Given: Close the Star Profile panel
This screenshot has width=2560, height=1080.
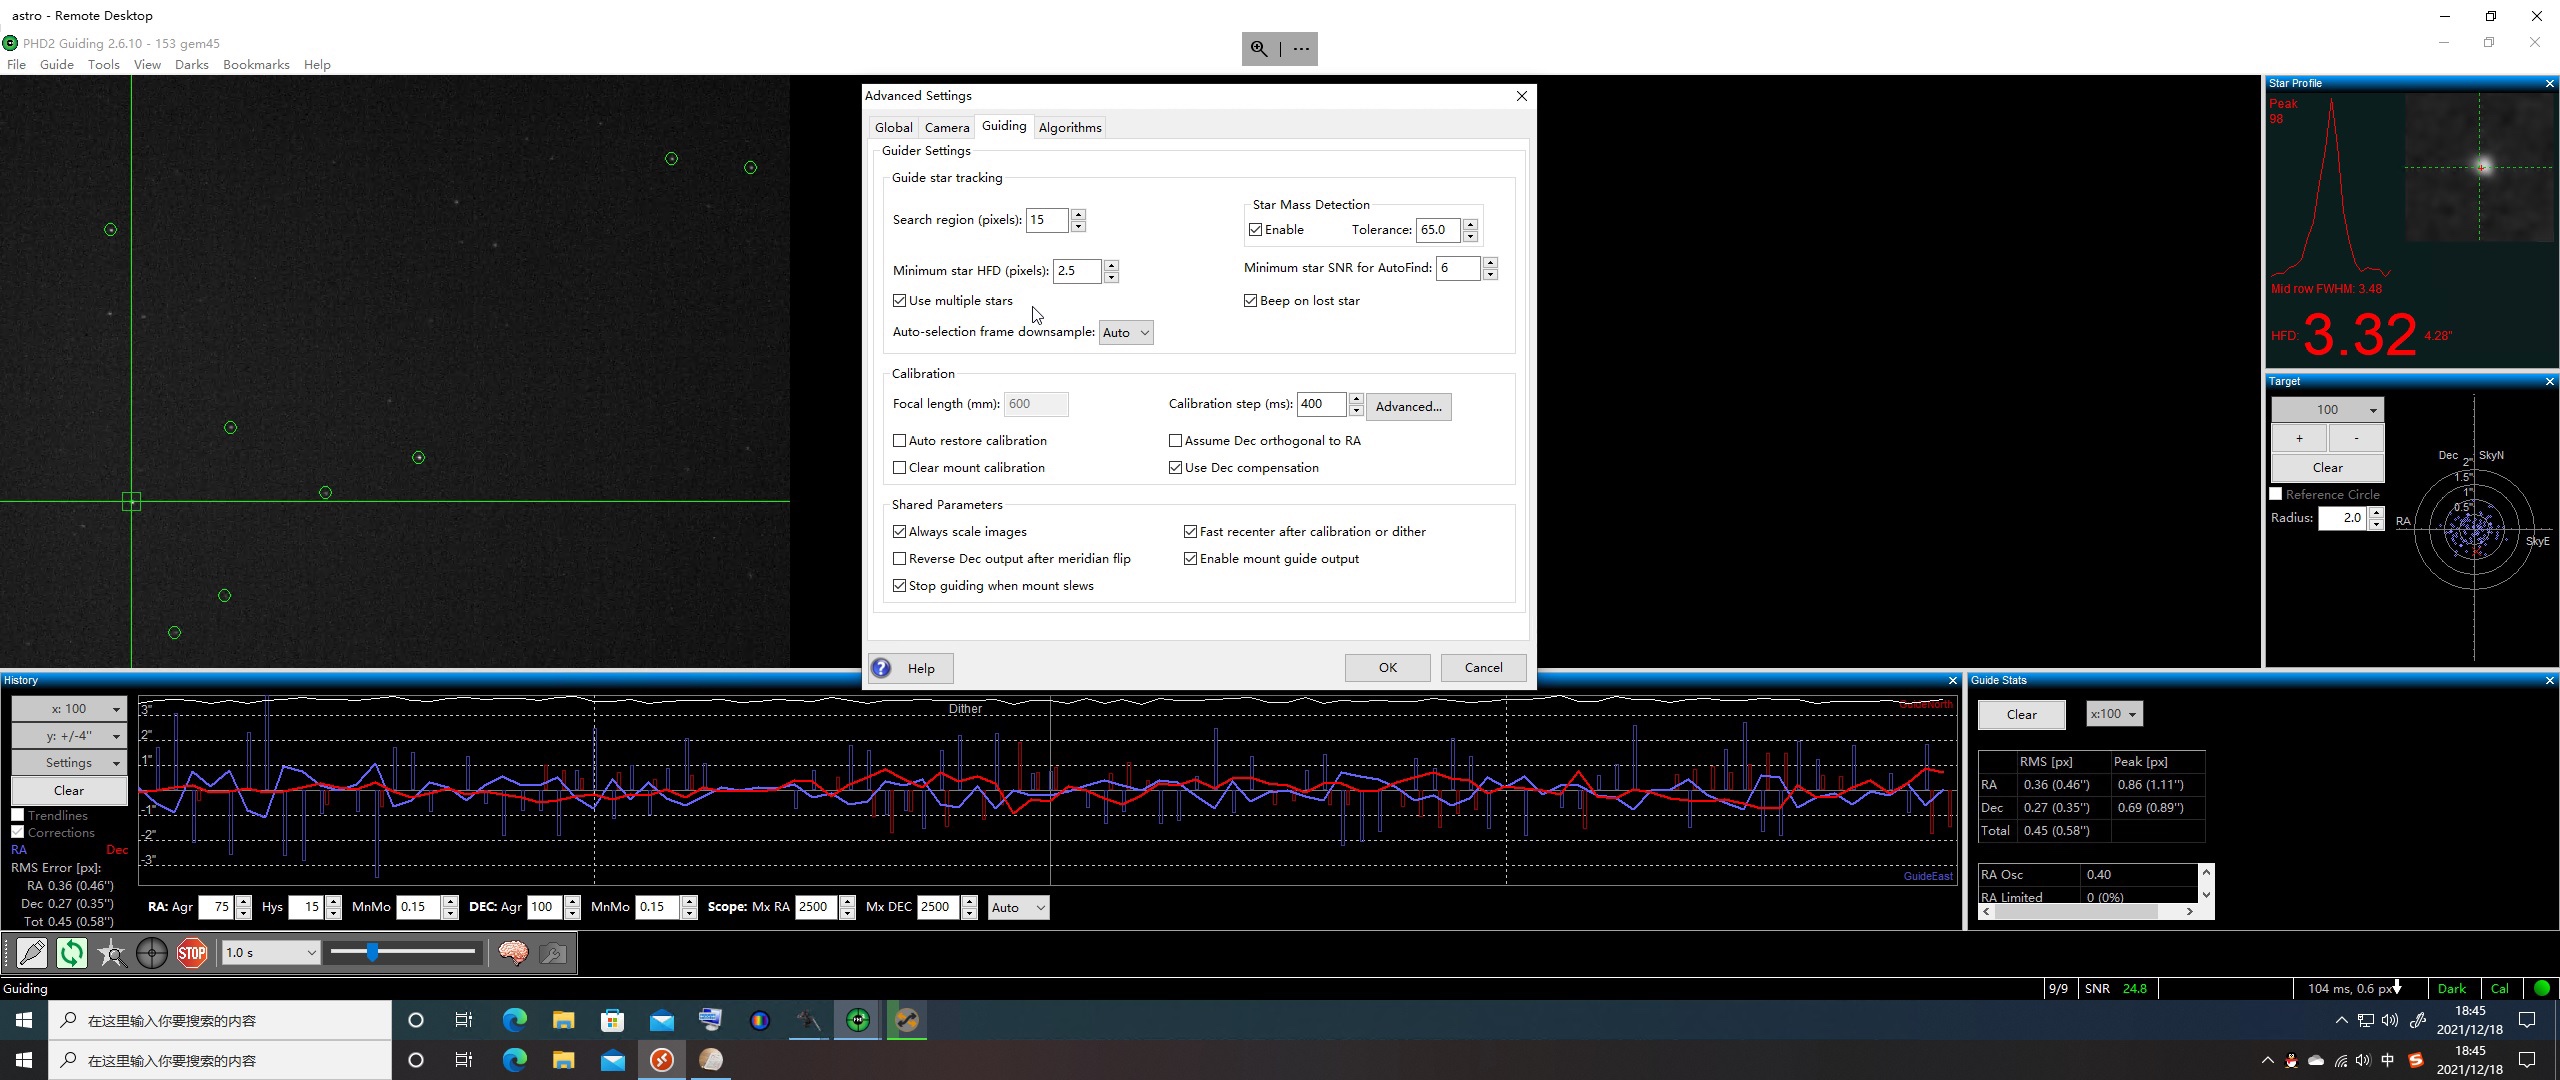Looking at the screenshot, I should pyautogui.click(x=2549, y=84).
